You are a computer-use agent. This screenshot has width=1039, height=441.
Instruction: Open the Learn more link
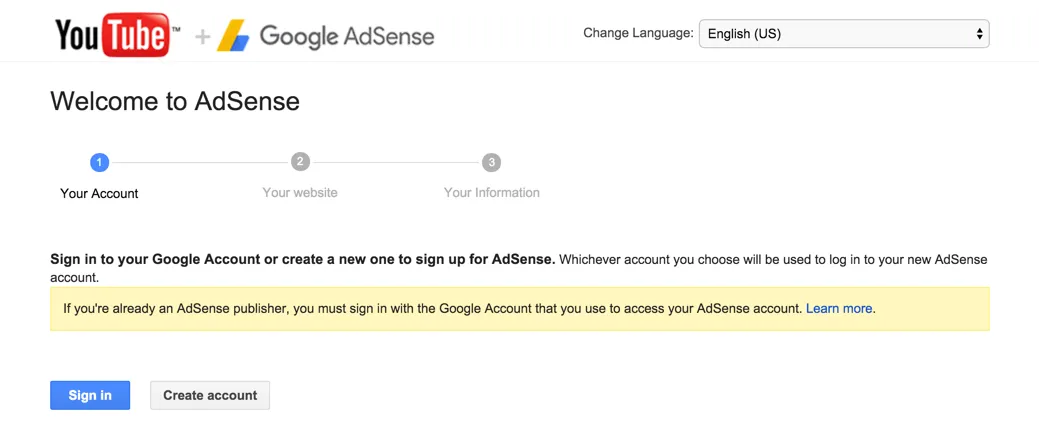coord(839,309)
